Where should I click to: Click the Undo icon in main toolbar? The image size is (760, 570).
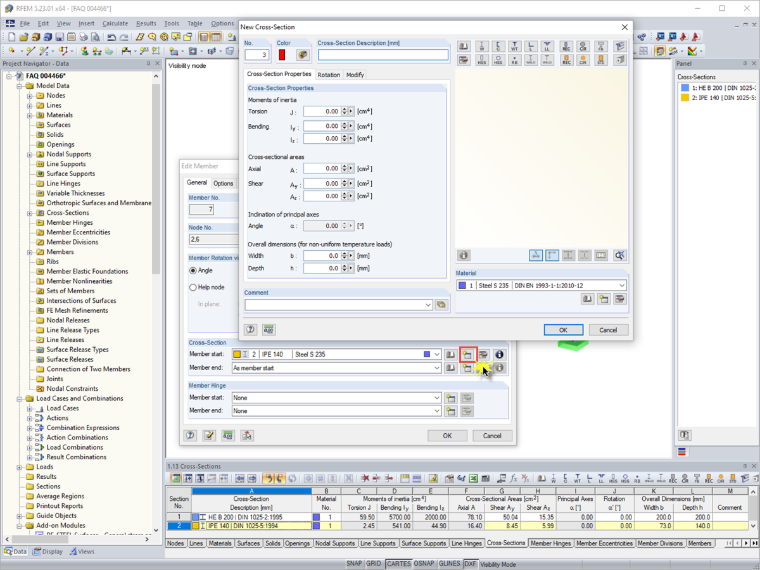pos(111,37)
